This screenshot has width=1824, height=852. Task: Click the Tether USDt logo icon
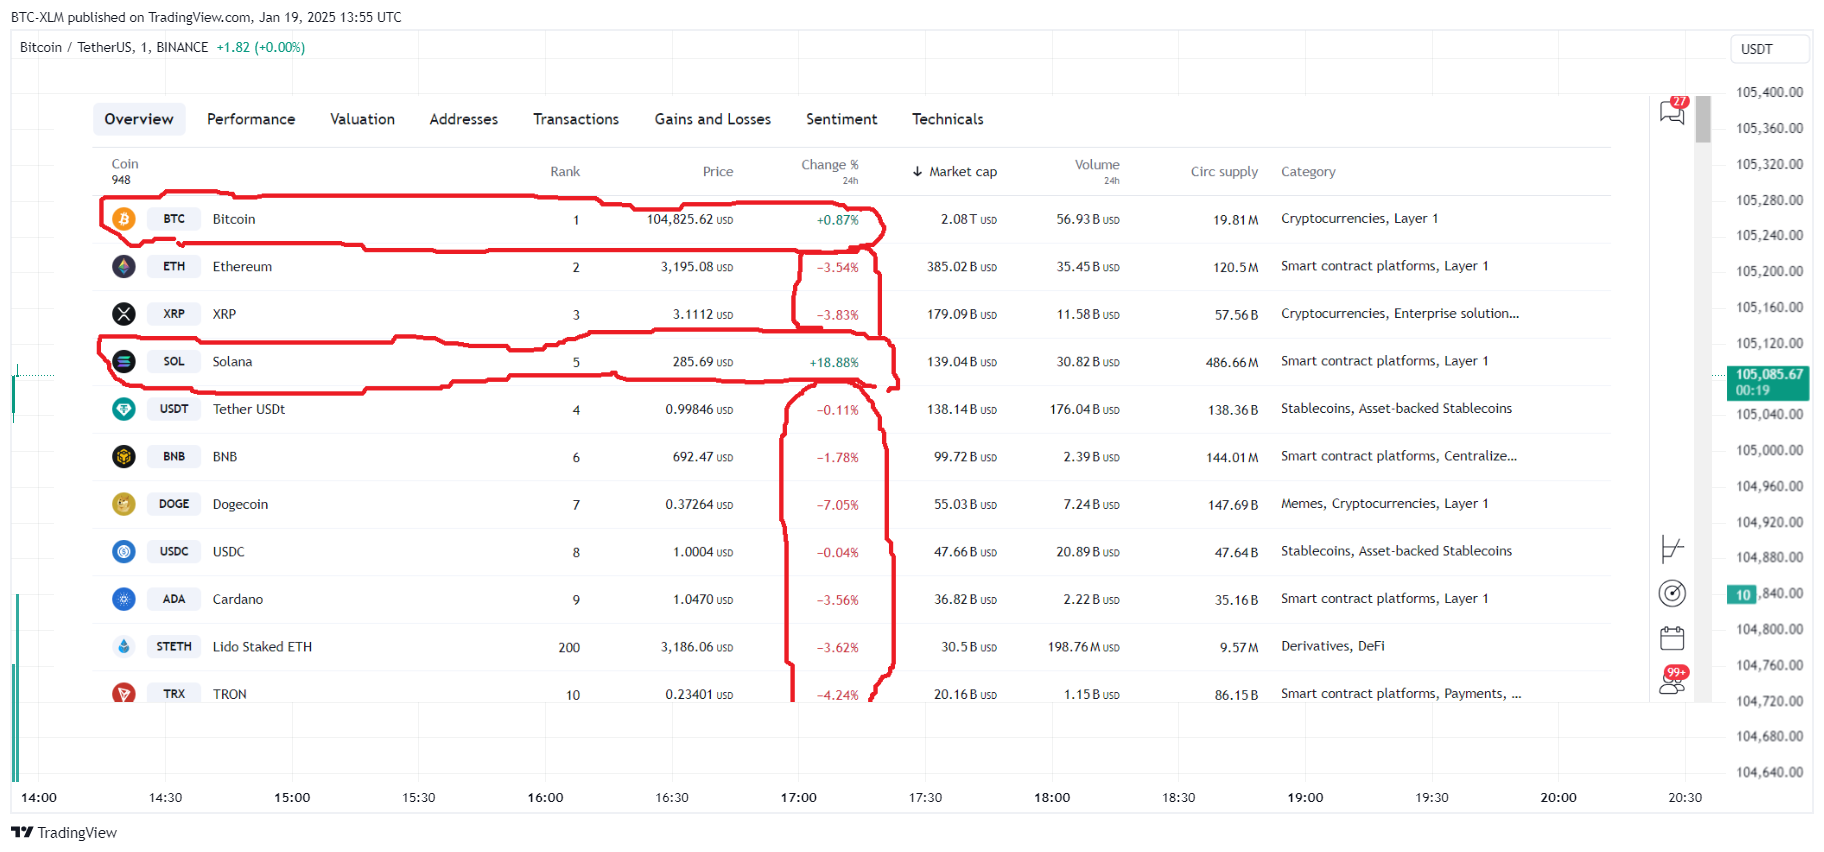[124, 409]
